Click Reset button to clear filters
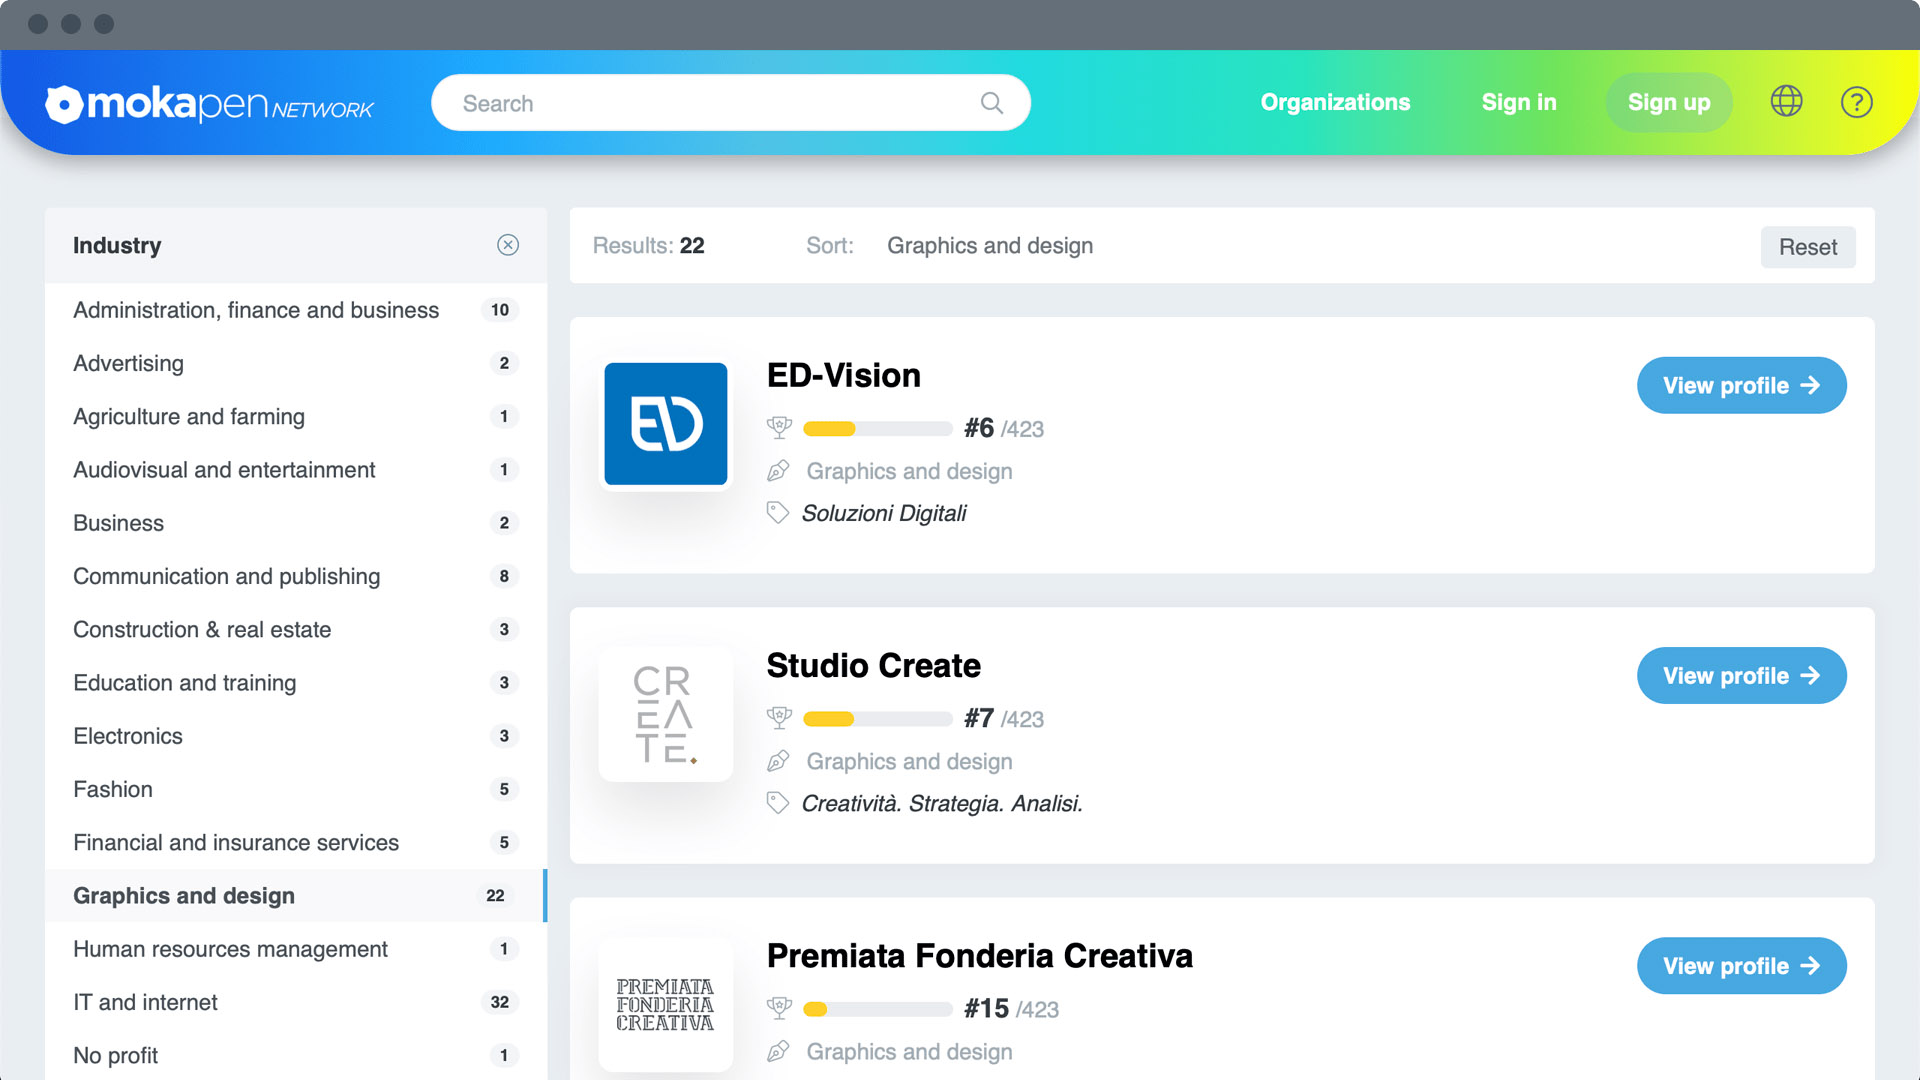This screenshot has width=1920, height=1080. pos(1808,247)
